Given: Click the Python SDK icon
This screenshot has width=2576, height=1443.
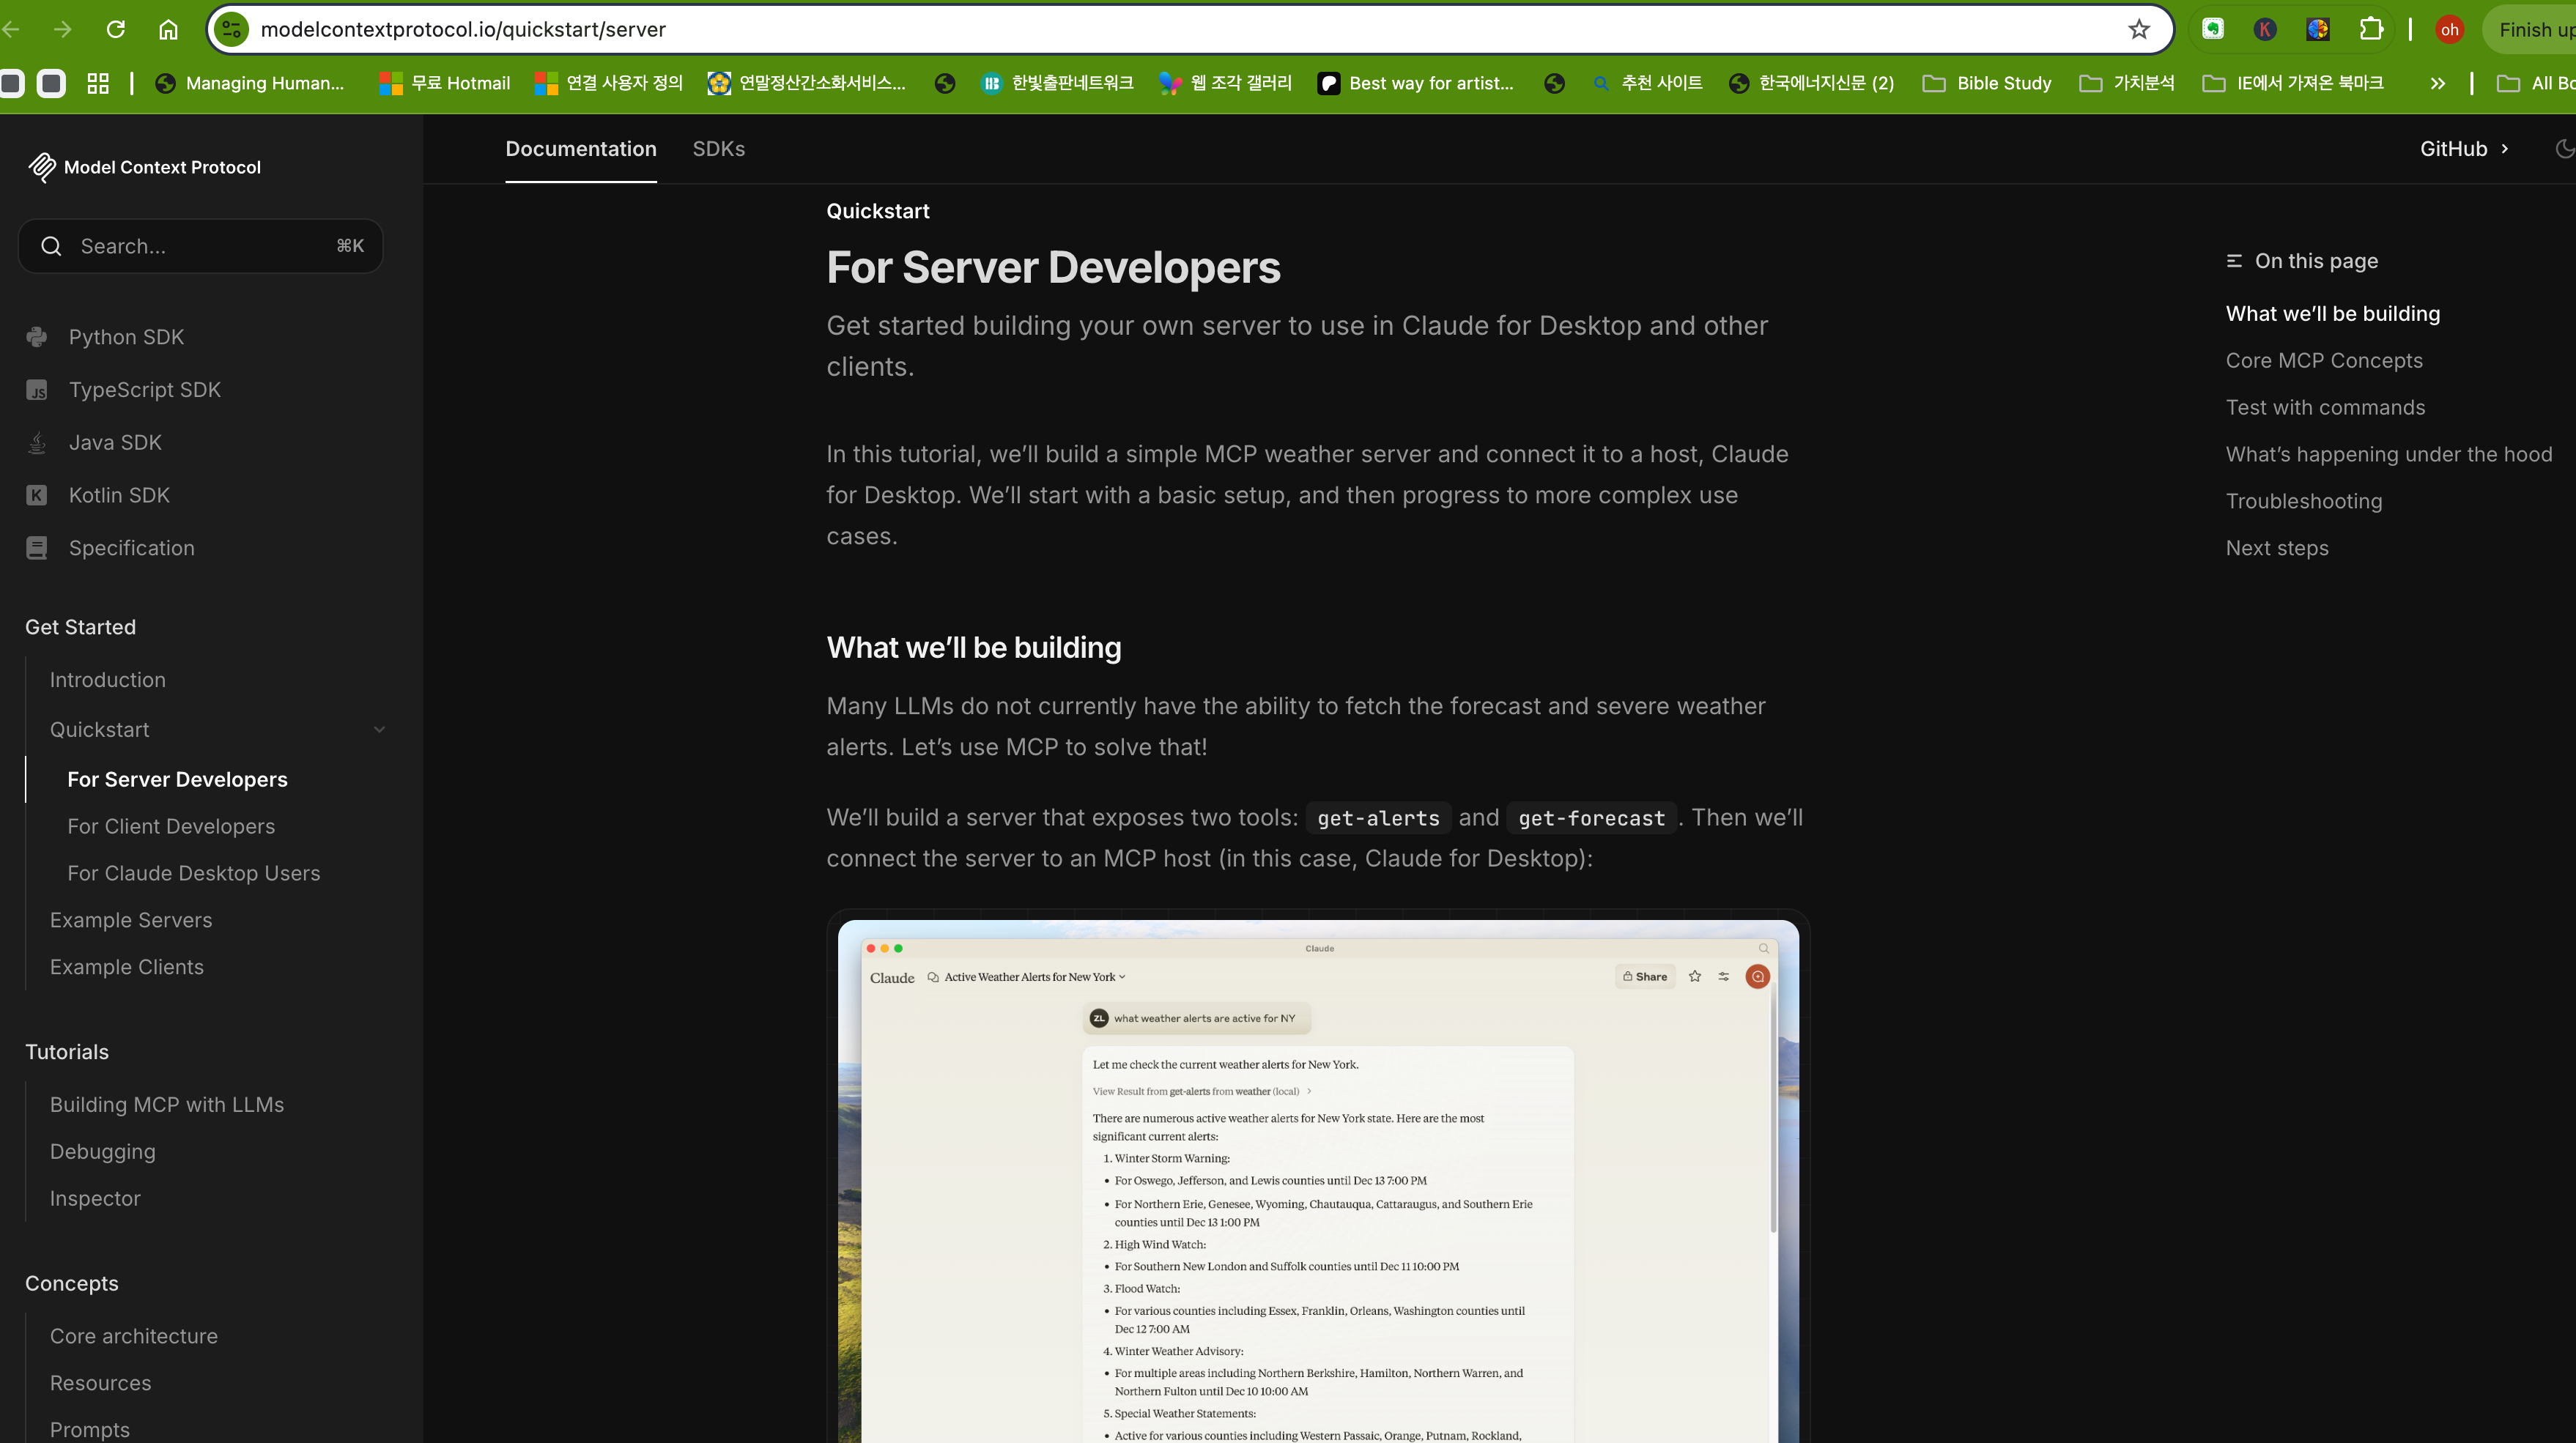Looking at the screenshot, I should click(x=37, y=337).
